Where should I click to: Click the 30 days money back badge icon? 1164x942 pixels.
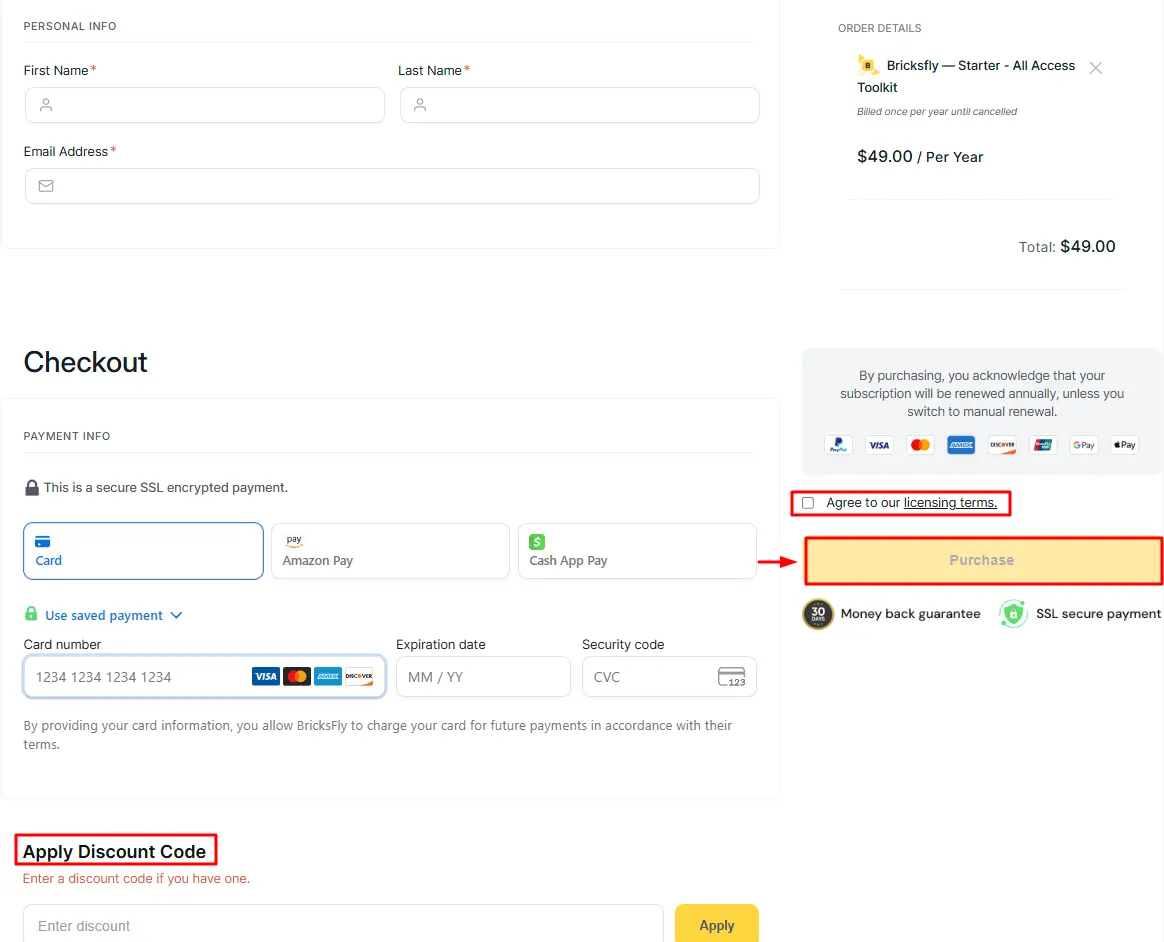(818, 614)
